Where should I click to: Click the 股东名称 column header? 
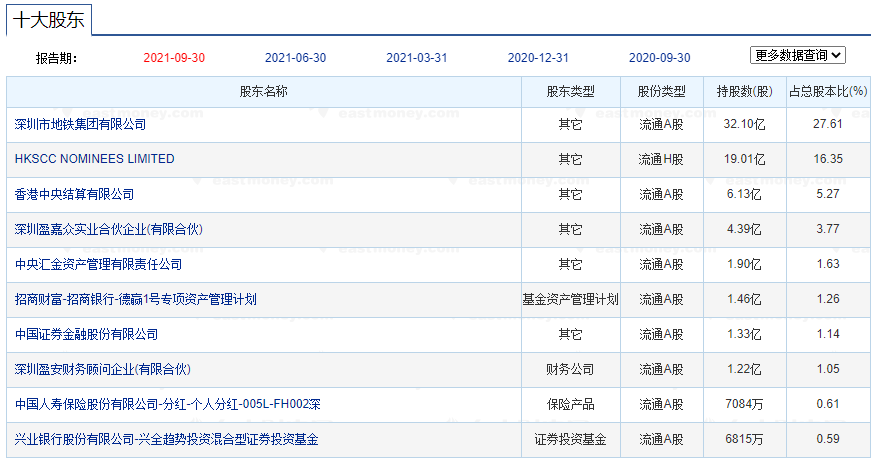(263, 92)
